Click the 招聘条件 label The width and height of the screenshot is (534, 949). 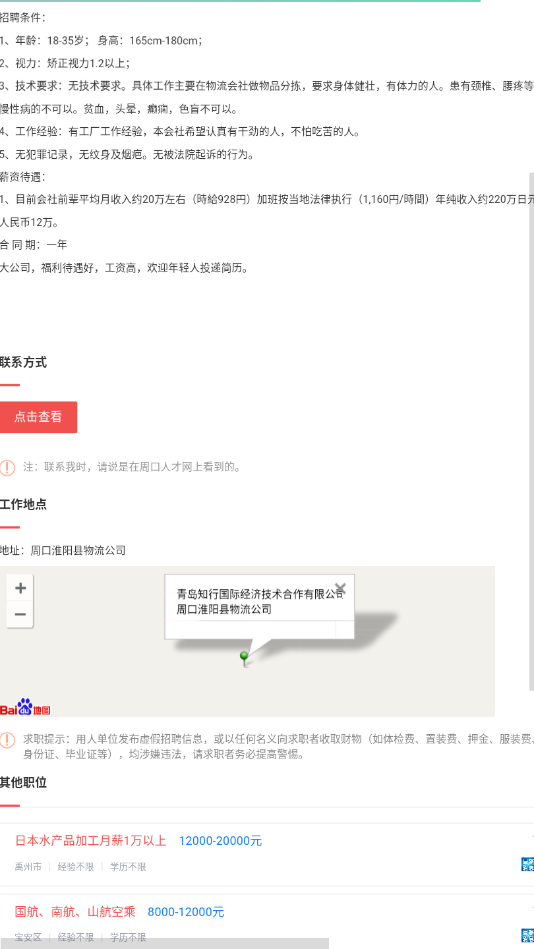point(22,18)
